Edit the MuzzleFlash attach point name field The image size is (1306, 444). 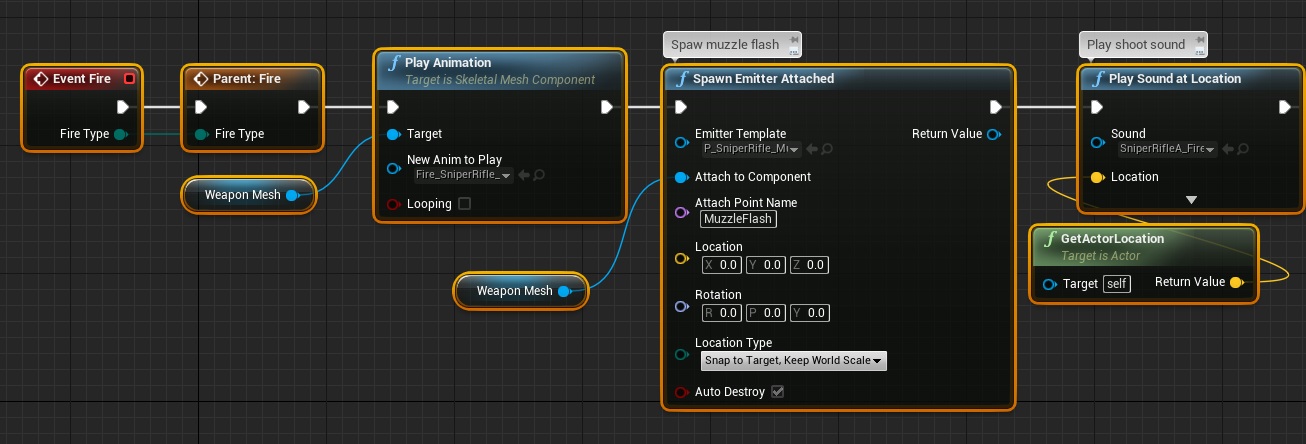(x=738, y=219)
